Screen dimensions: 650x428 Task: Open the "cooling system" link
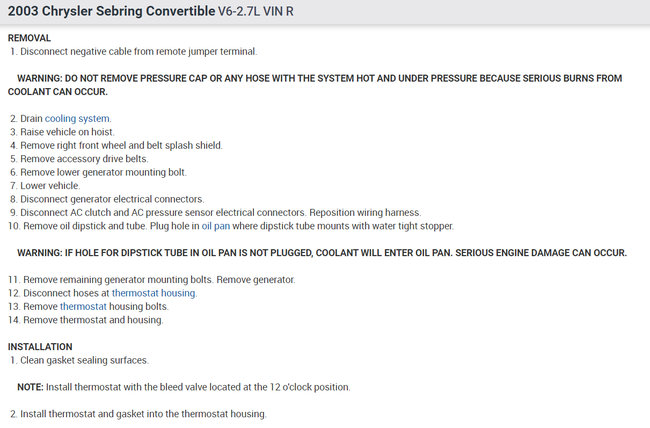pyautogui.click(x=78, y=118)
